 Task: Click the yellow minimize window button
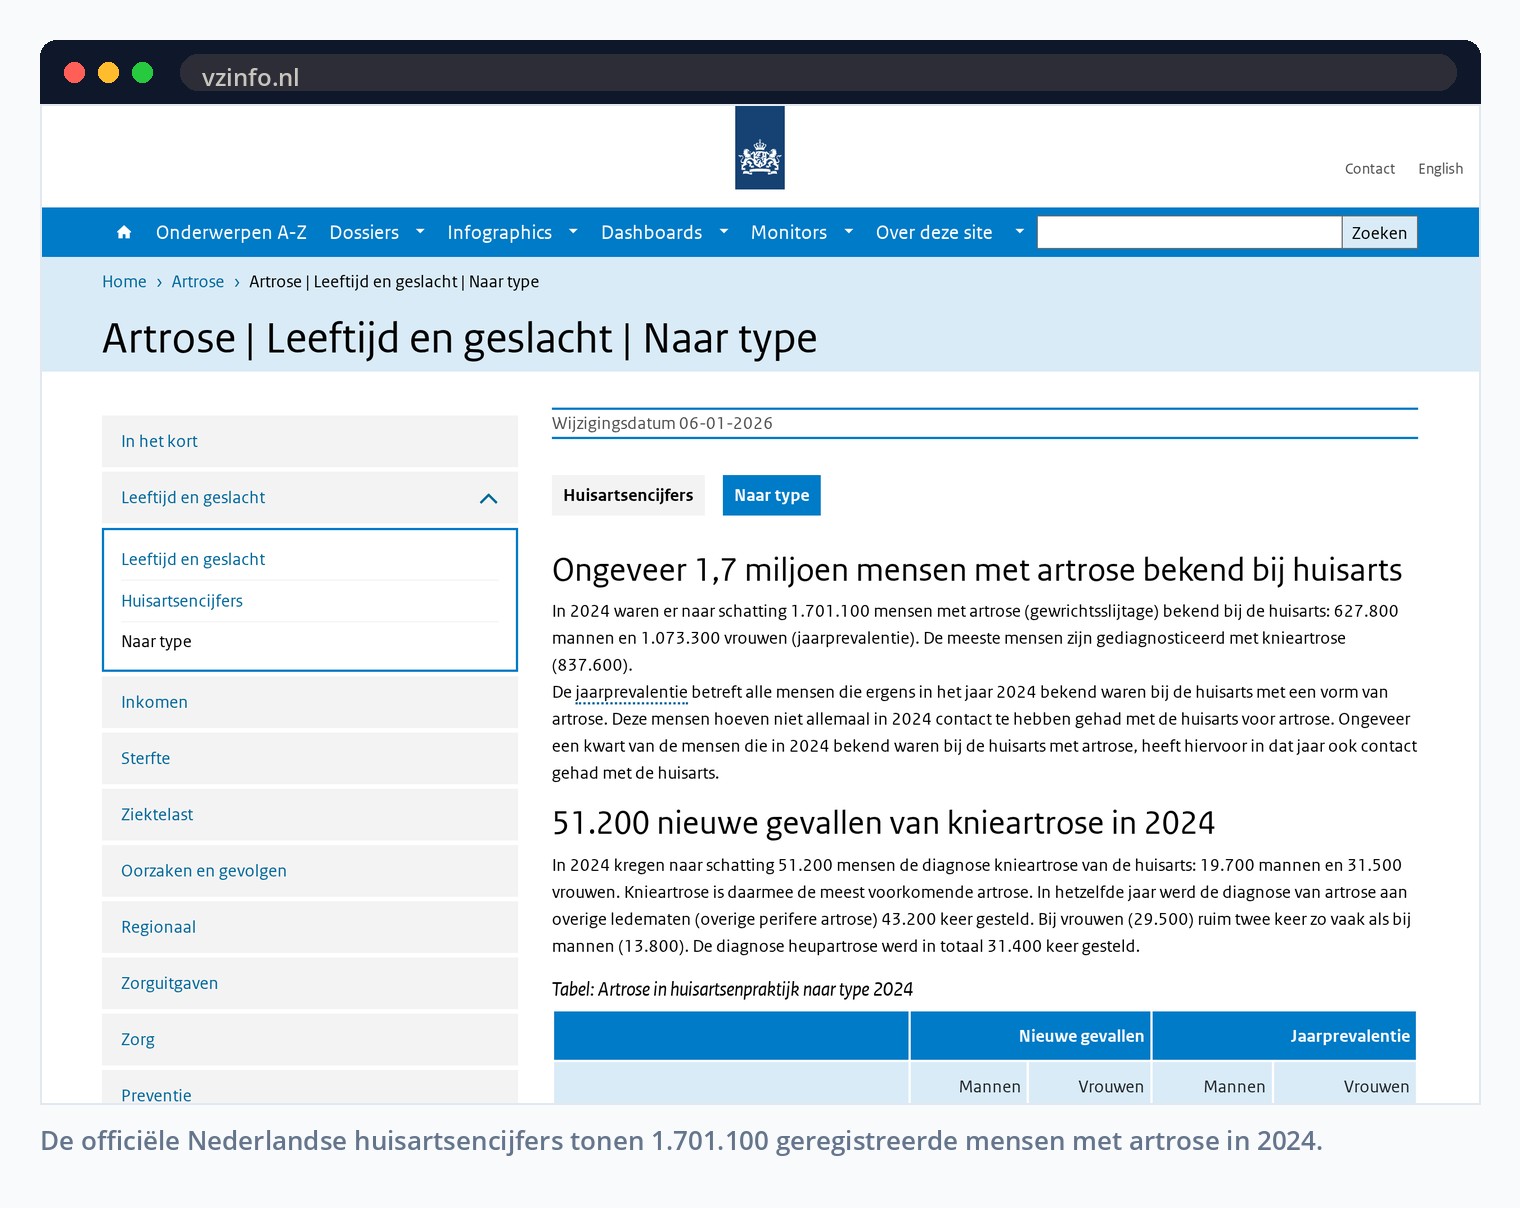109,73
